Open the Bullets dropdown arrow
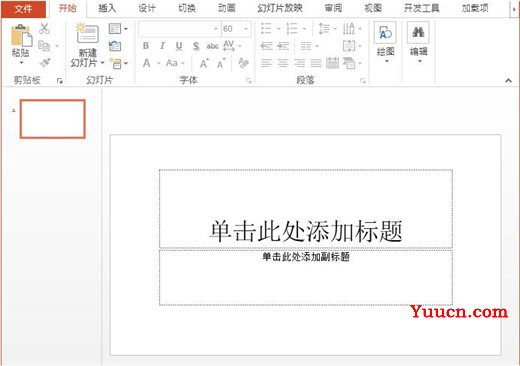This screenshot has width=520, height=366. coord(279,29)
